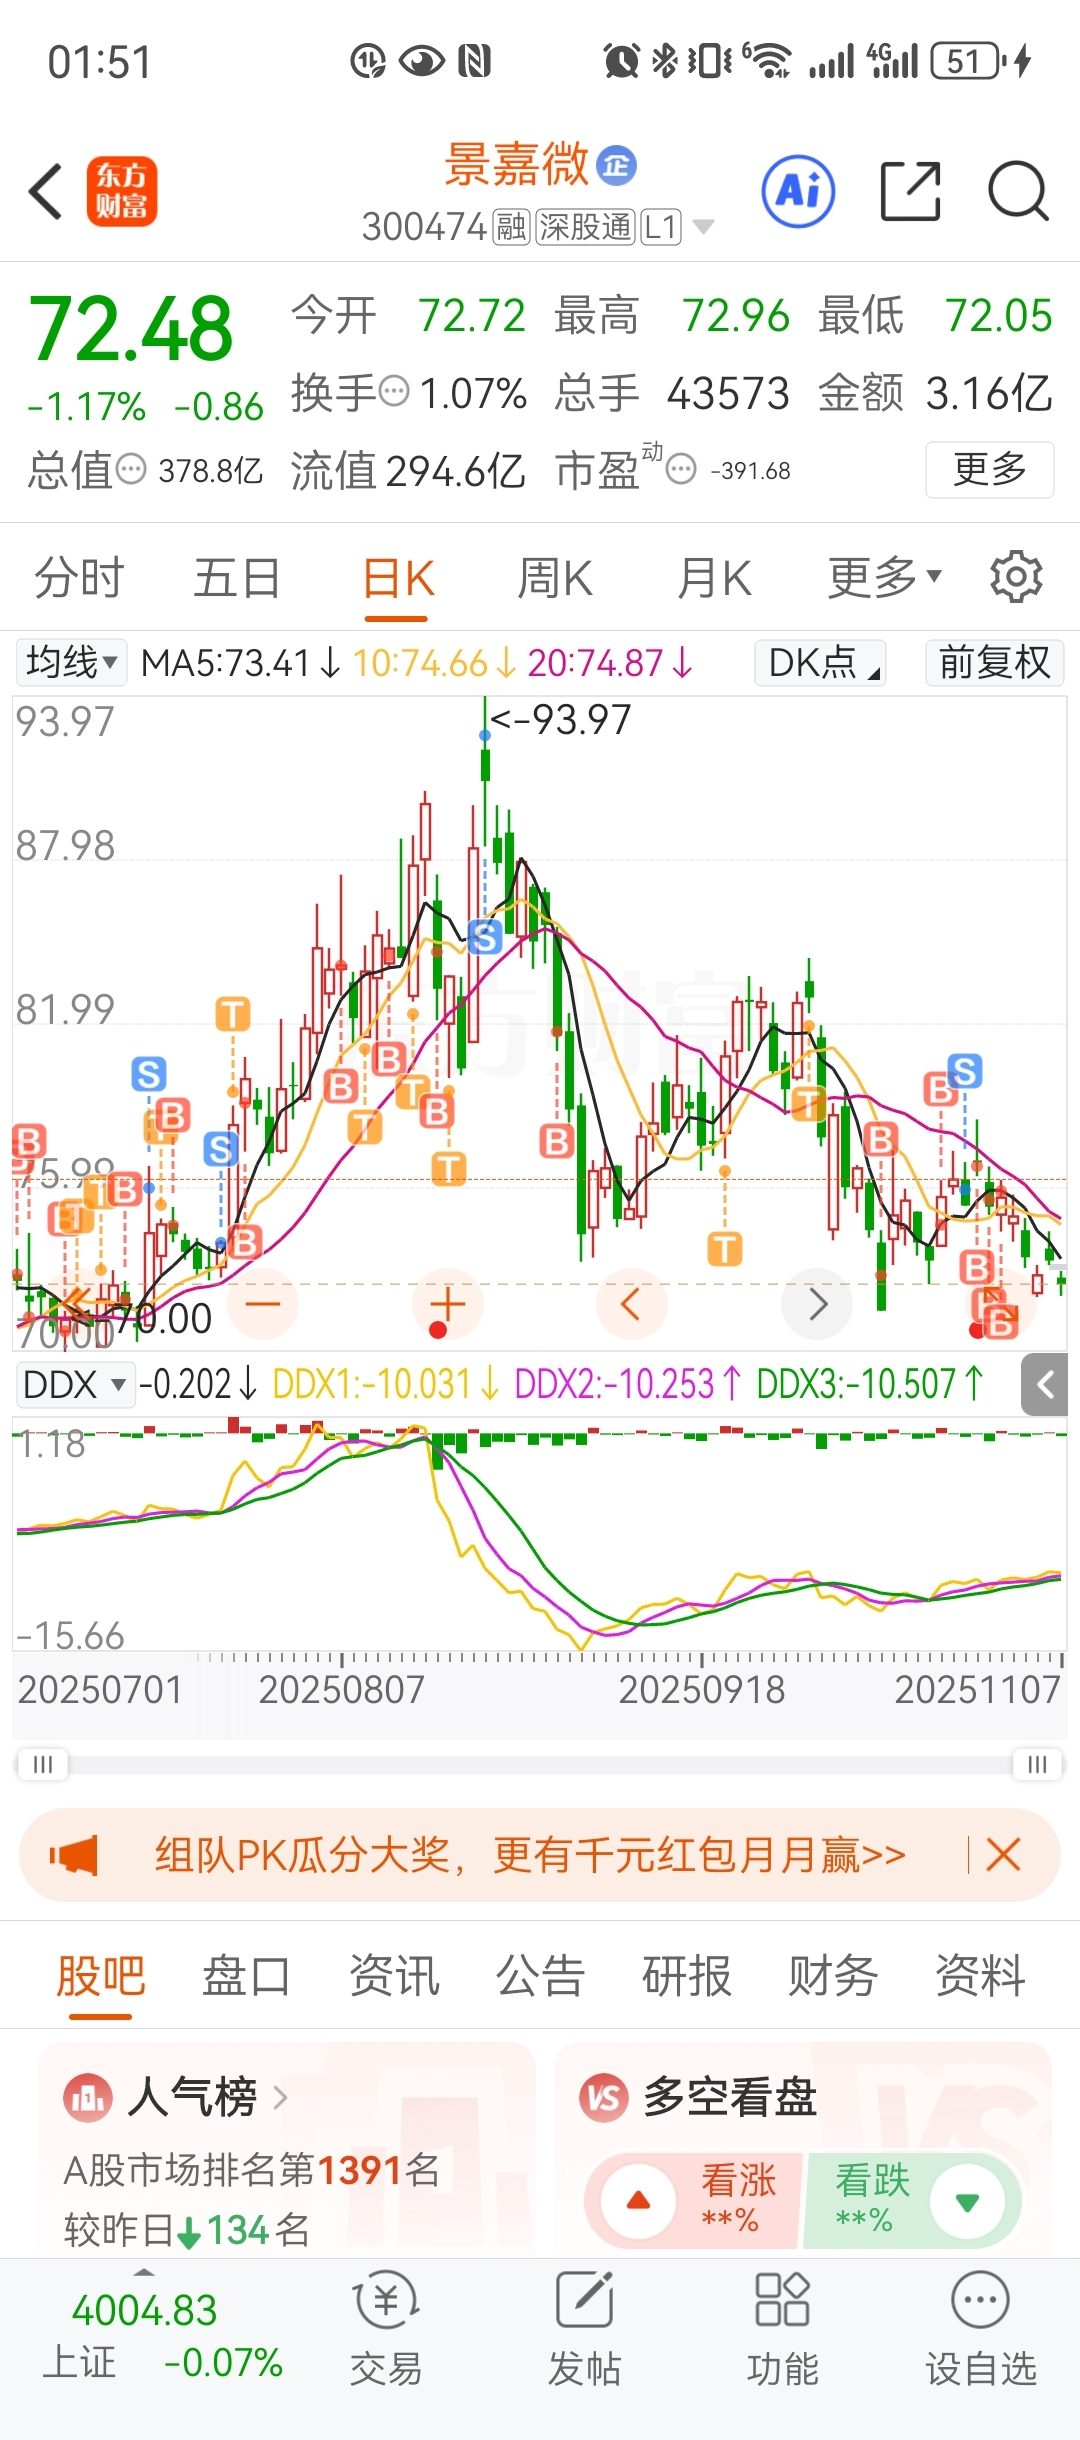1080x2440 pixels.
Task: Tap the 上证 4004.83 index quote
Action: point(163,2336)
